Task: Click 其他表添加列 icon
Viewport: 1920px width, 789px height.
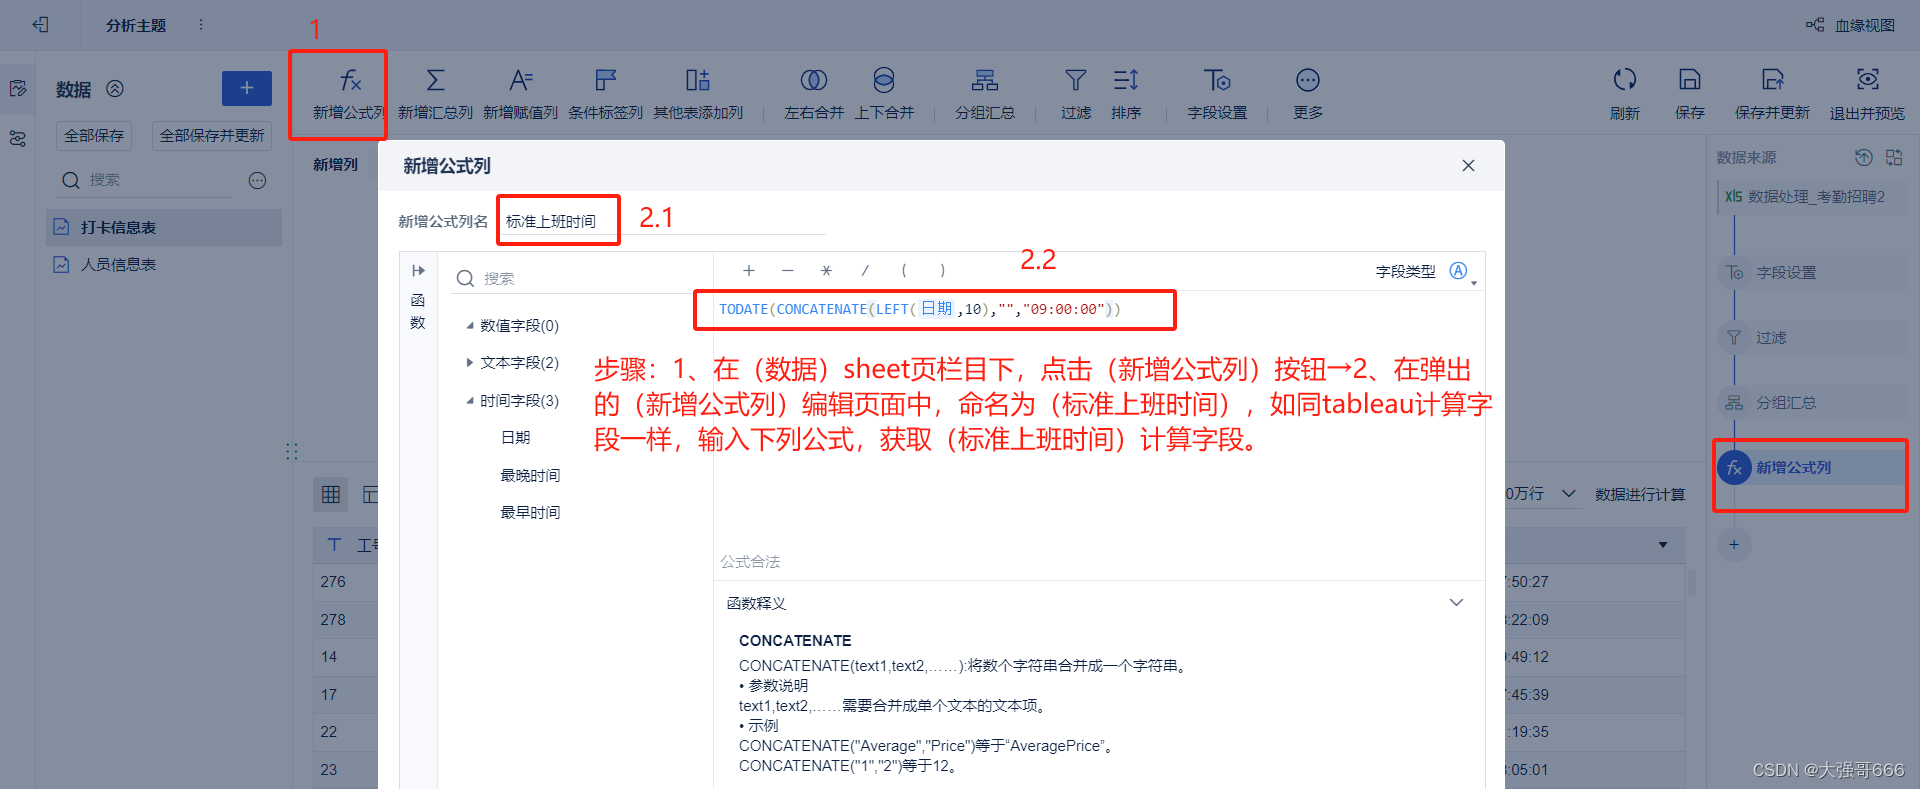Action: [x=698, y=80]
